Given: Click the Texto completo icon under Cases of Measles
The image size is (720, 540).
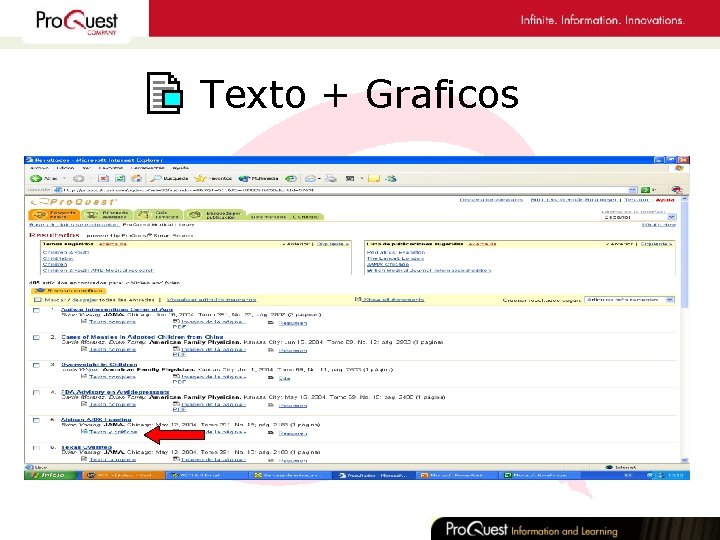Looking at the screenshot, I should [x=84, y=349].
